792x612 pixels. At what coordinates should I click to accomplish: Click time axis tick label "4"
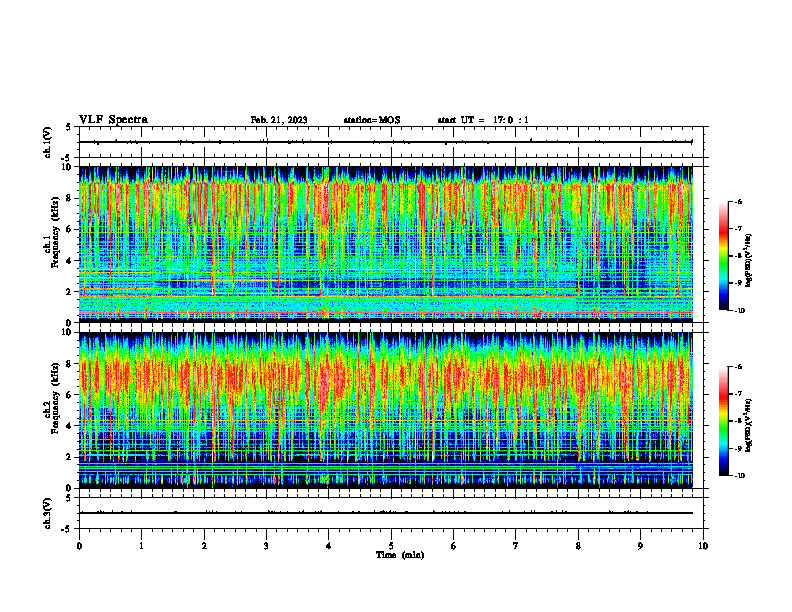(328, 546)
